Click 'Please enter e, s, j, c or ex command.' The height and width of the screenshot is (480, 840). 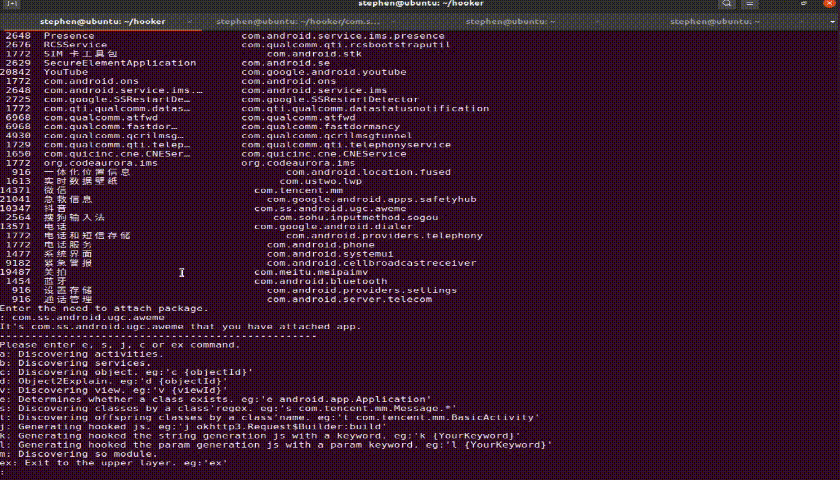pyautogui.click(x=120, y=345)
